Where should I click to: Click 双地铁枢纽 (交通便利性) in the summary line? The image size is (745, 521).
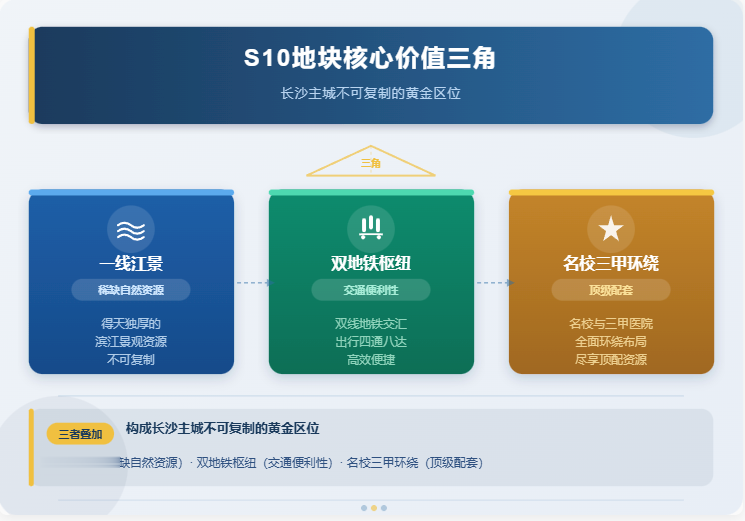(x=265, y=463)
